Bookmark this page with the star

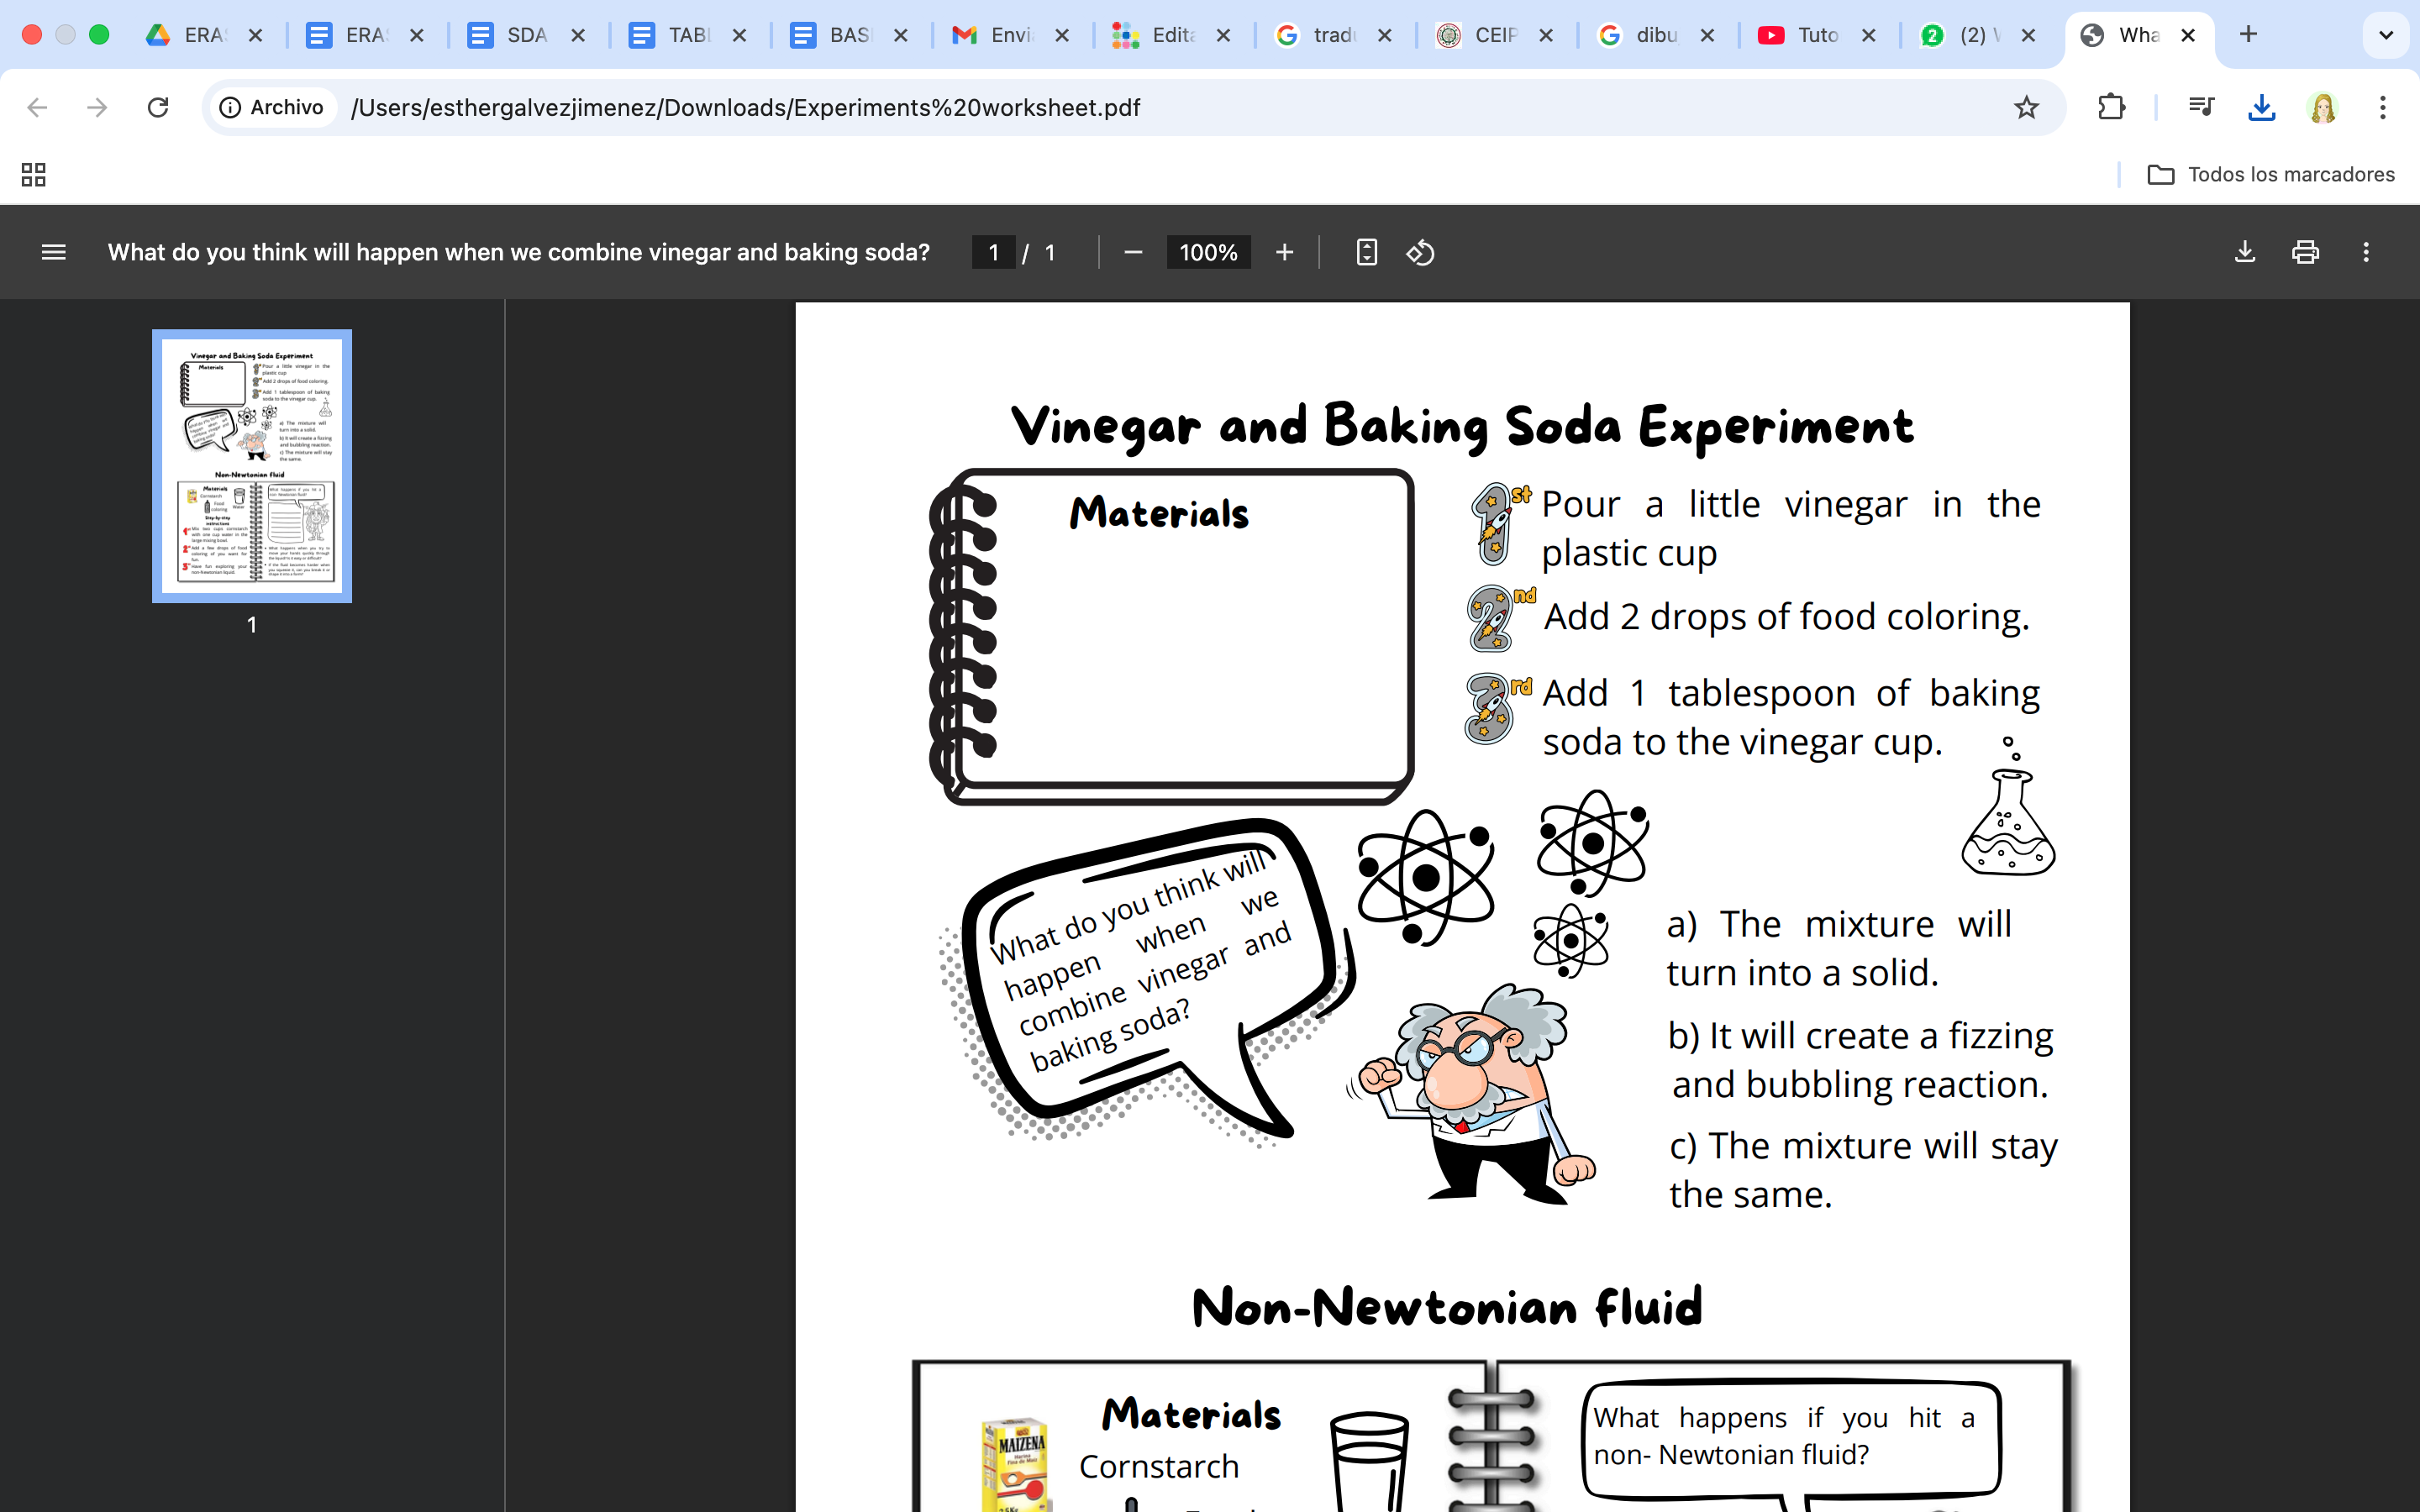coord(2026,107)
